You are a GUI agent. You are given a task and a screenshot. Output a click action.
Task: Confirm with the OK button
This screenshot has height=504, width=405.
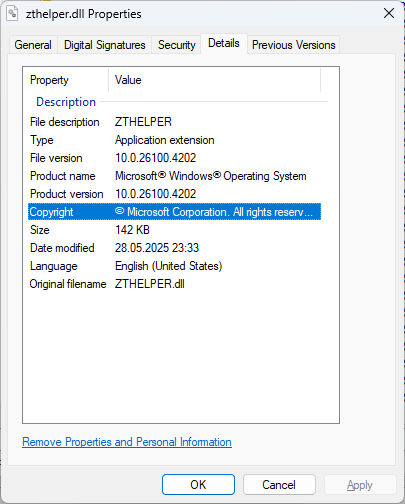pos(198,485)
